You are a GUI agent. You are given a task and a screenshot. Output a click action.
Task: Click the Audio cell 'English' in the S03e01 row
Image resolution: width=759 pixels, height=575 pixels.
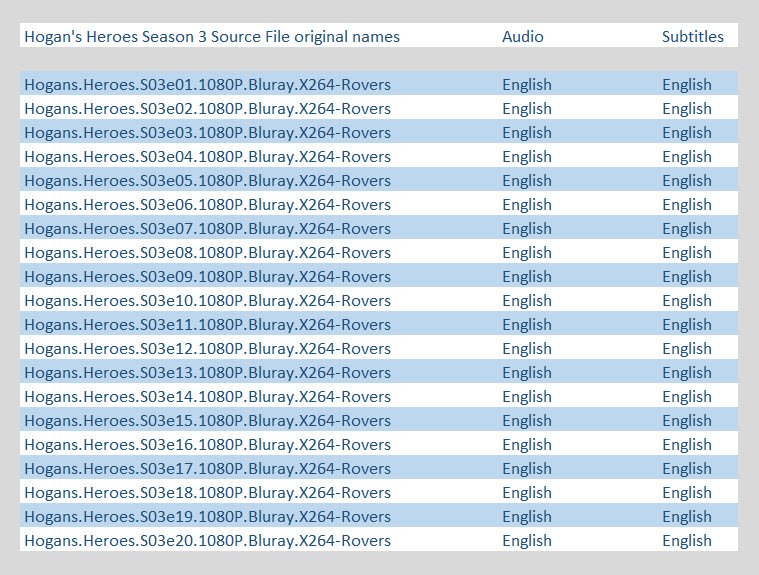click(527, 85)
